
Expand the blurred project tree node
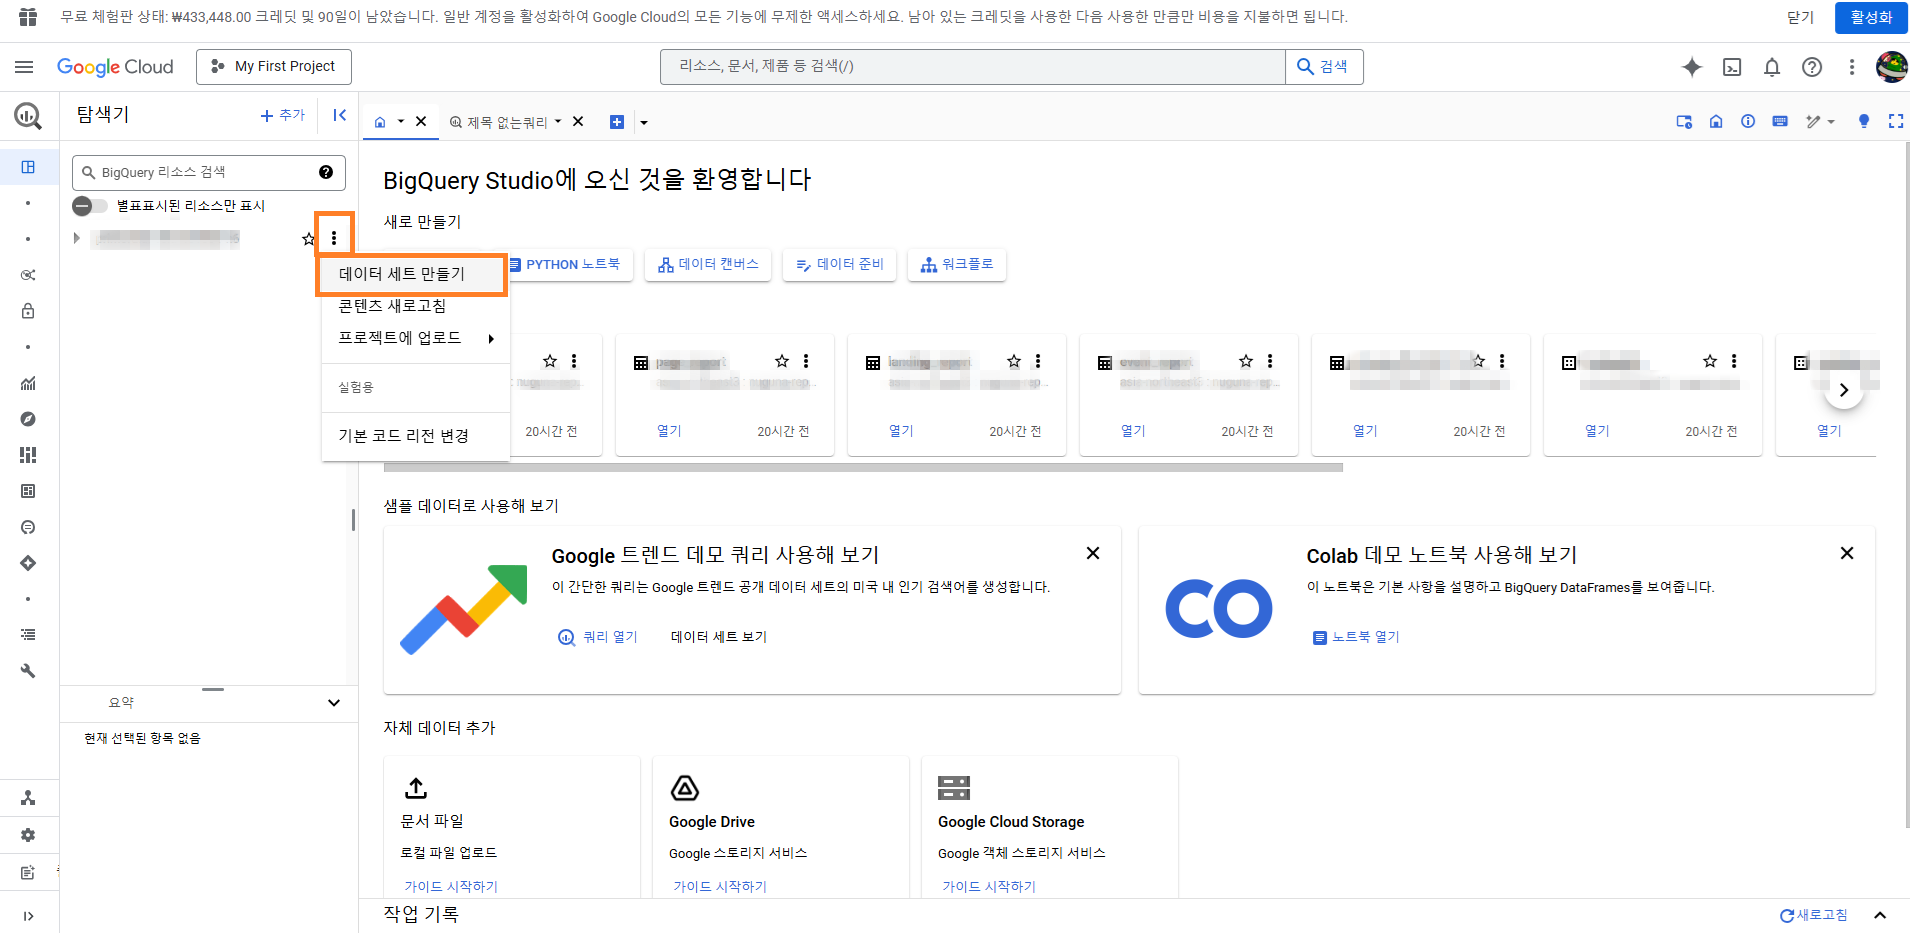(77, 238)
